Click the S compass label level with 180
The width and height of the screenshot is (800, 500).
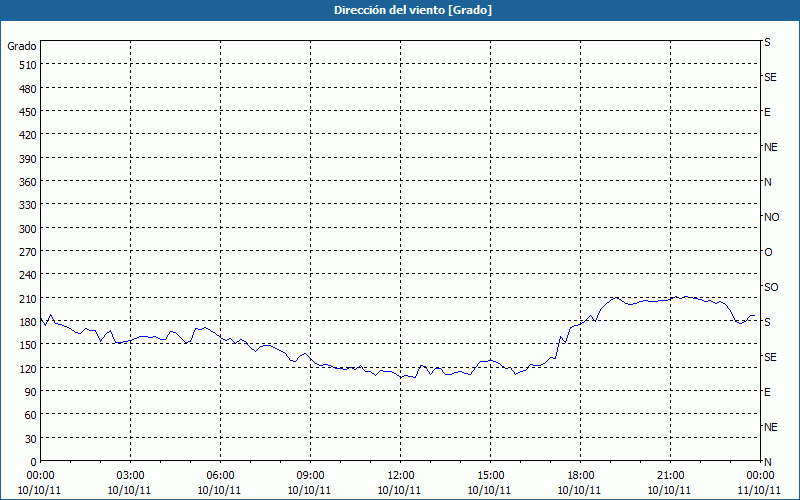tap(767, 322)
